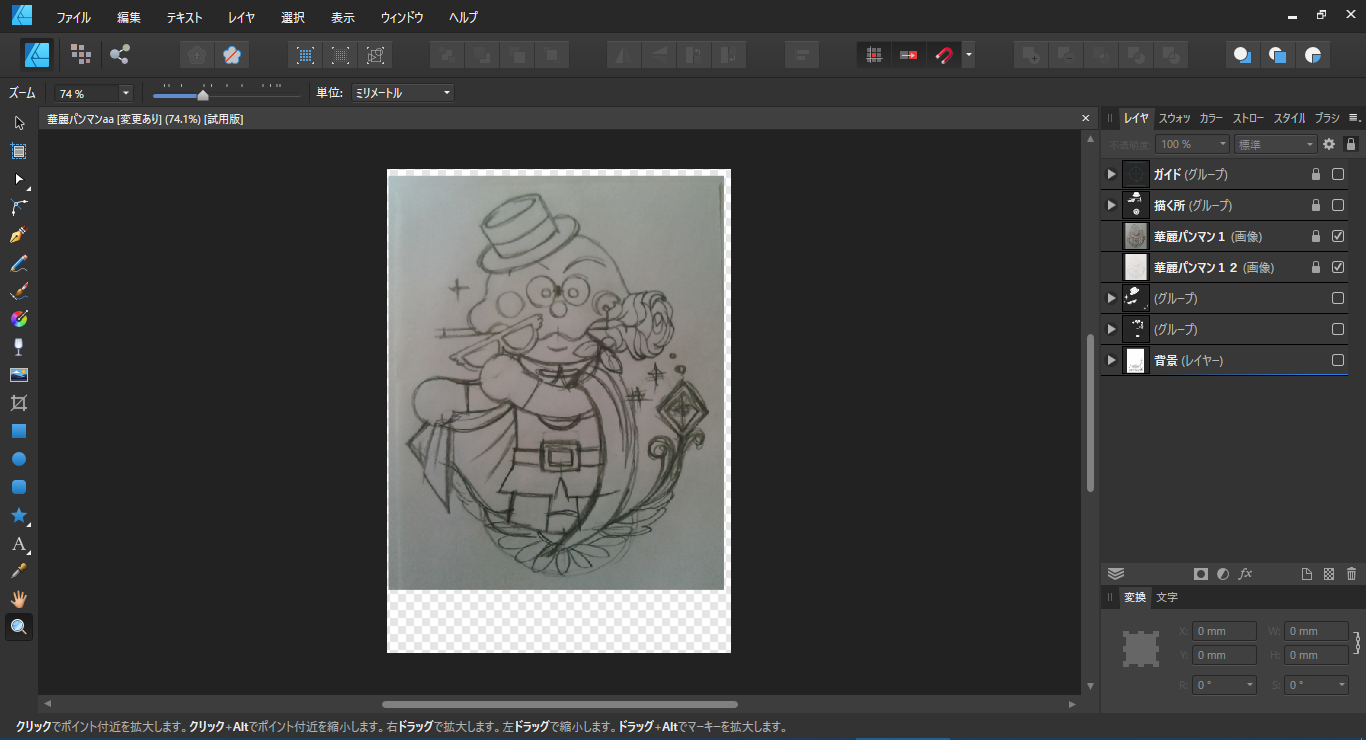This screenshot has height=740, width=1366.
Task: Select the Rounded Rectangle tool
Action: point(18,487)
